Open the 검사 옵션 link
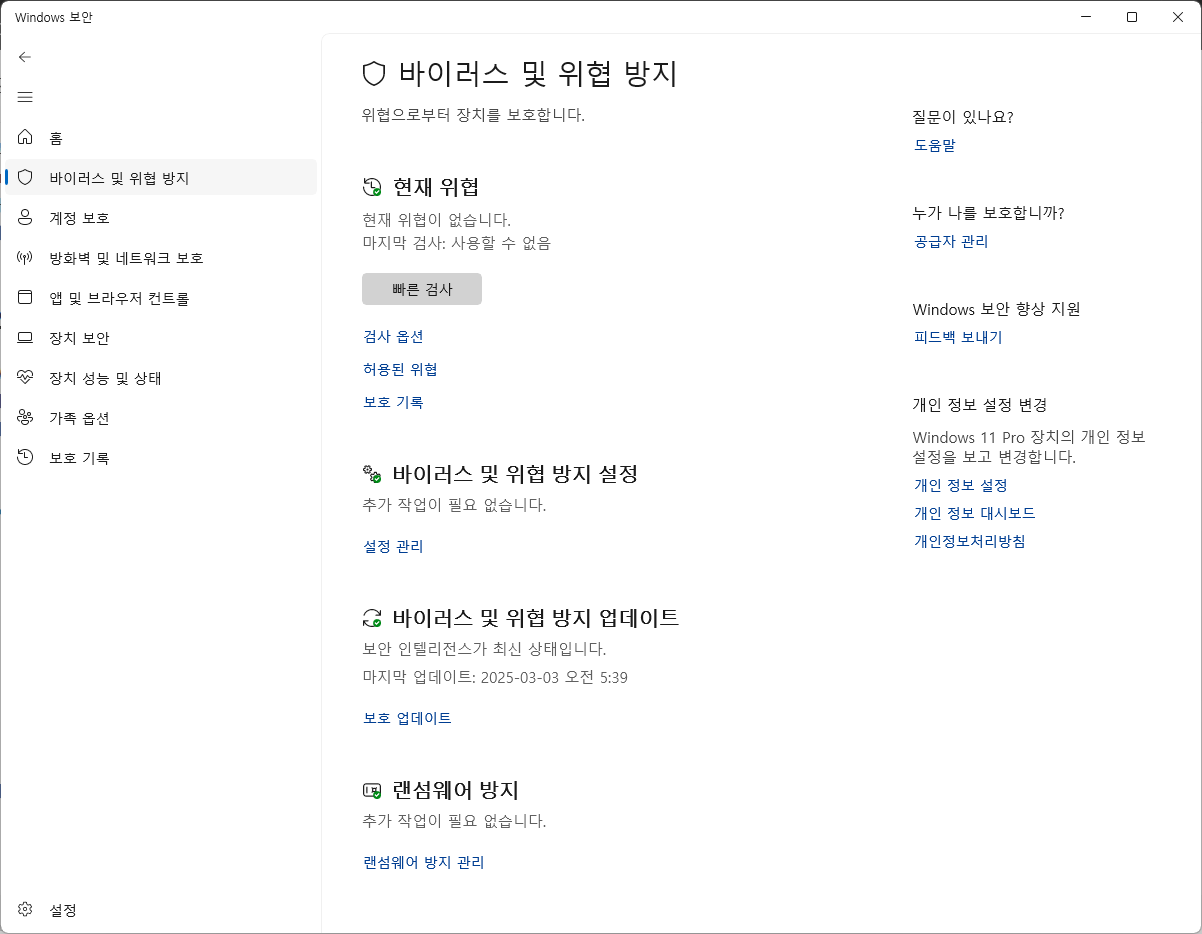 (x=393, y=337)
